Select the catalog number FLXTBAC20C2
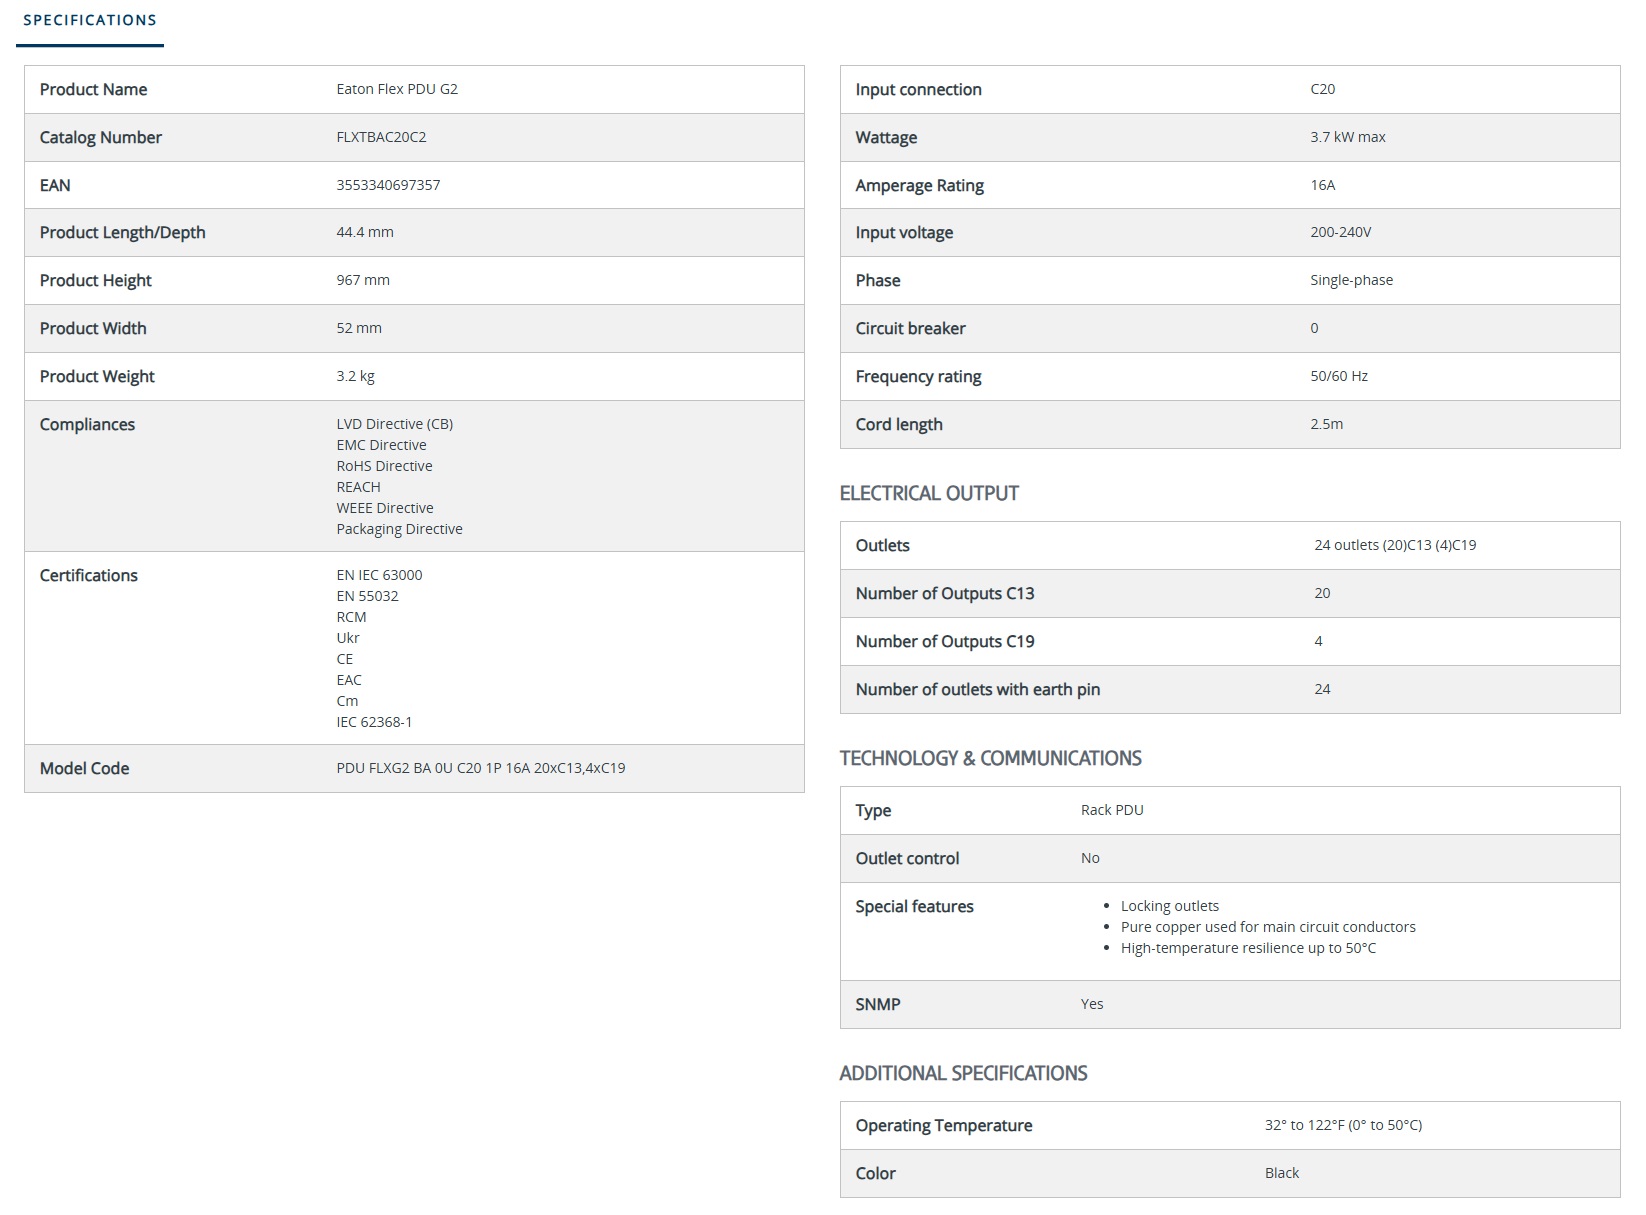The height and width of the screenshot is (1215, 1646). pos(381,137)
